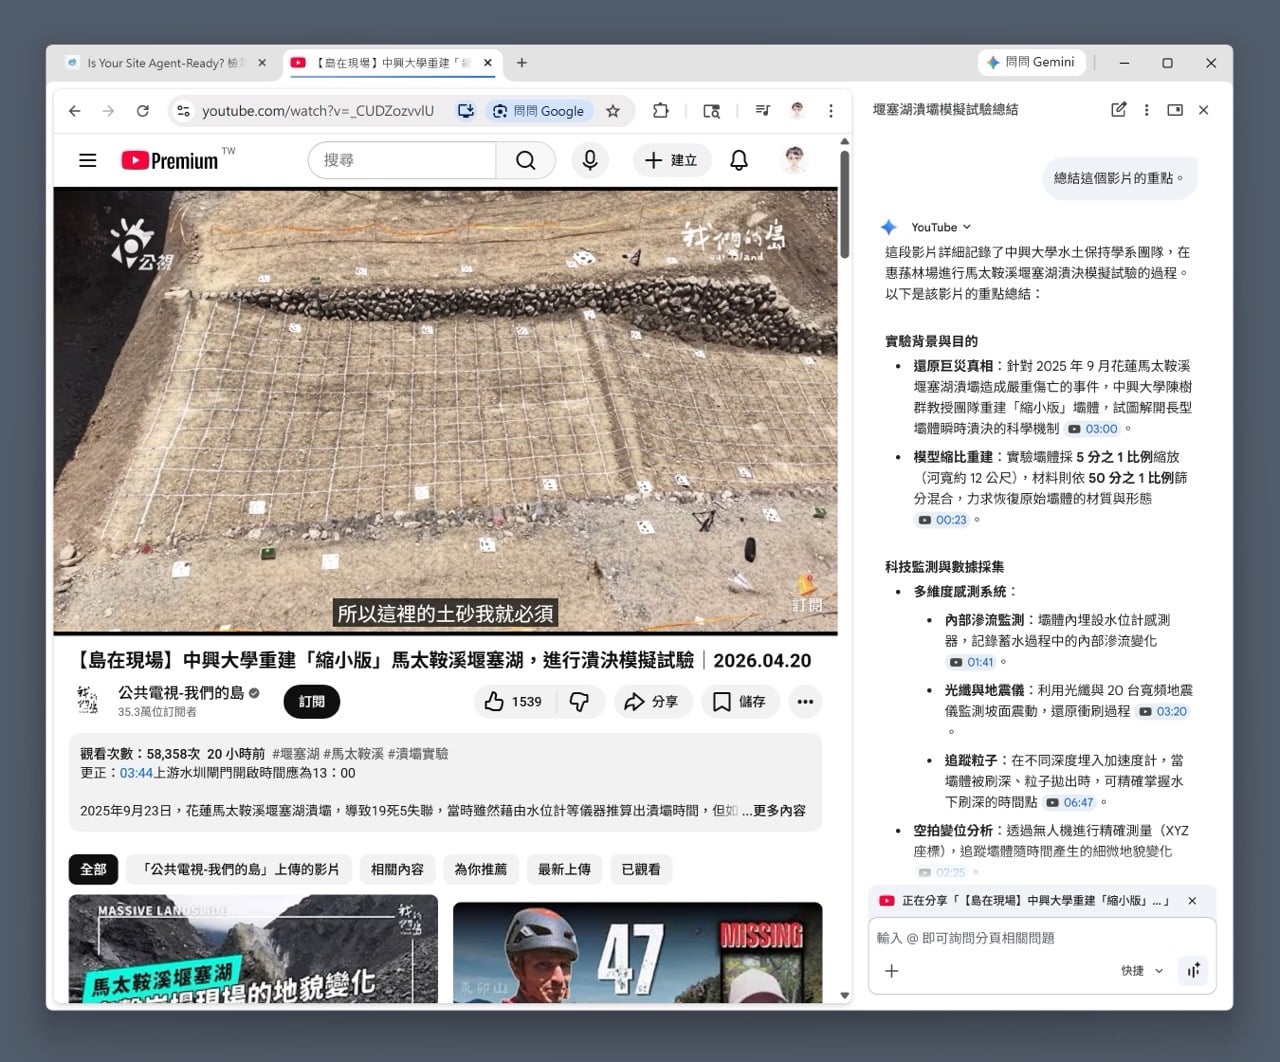The height and width of the screenshot is (1062, 1280).
Task: Dislike the video with thumbs down
Action: tap(579, 702)
